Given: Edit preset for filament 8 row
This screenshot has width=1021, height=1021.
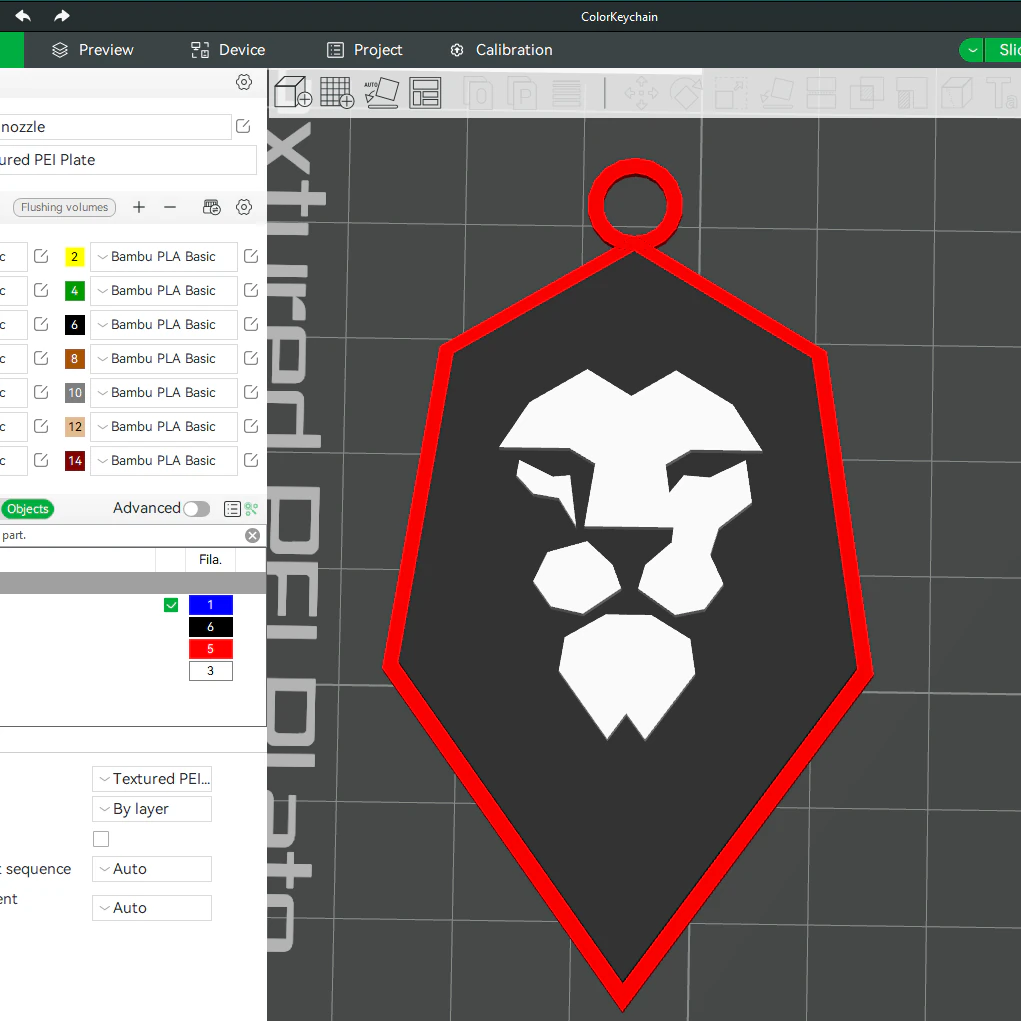Looking at the screenshot, I should click(251, 357).
